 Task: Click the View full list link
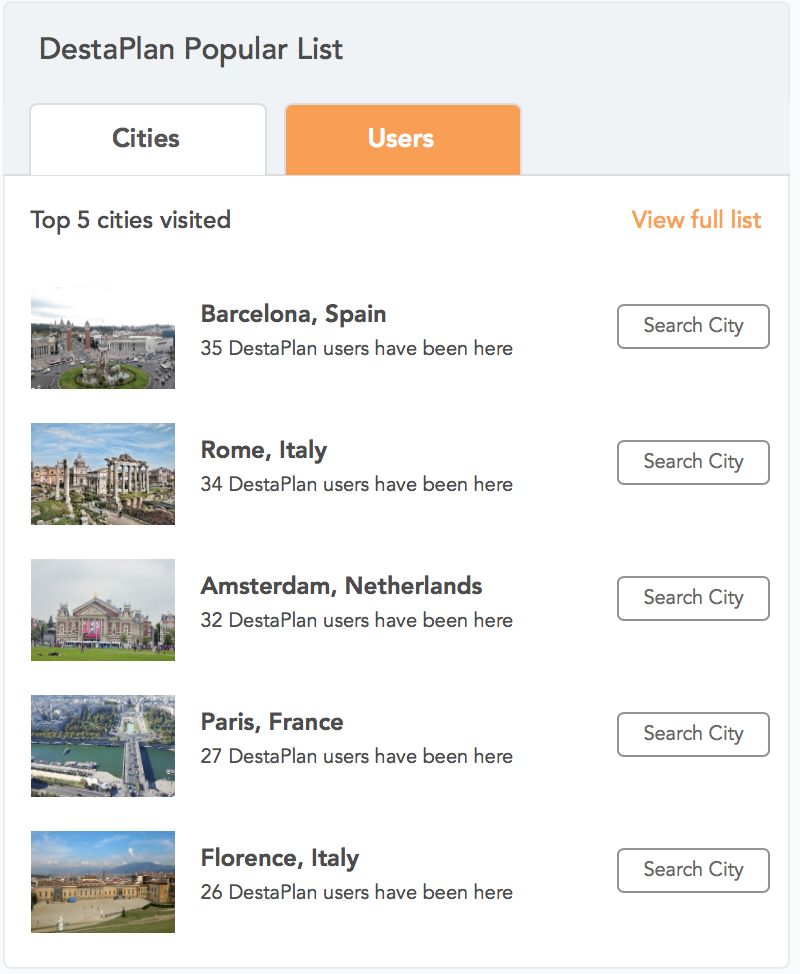696,220
